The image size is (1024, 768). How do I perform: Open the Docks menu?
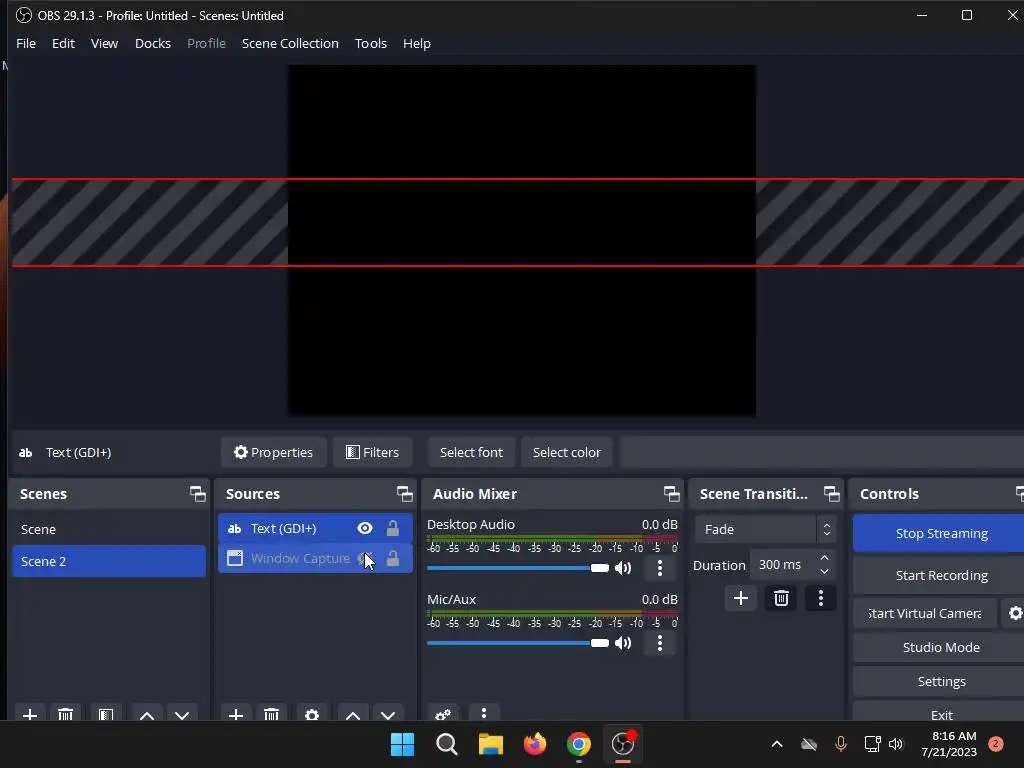[x=153, y=43]
